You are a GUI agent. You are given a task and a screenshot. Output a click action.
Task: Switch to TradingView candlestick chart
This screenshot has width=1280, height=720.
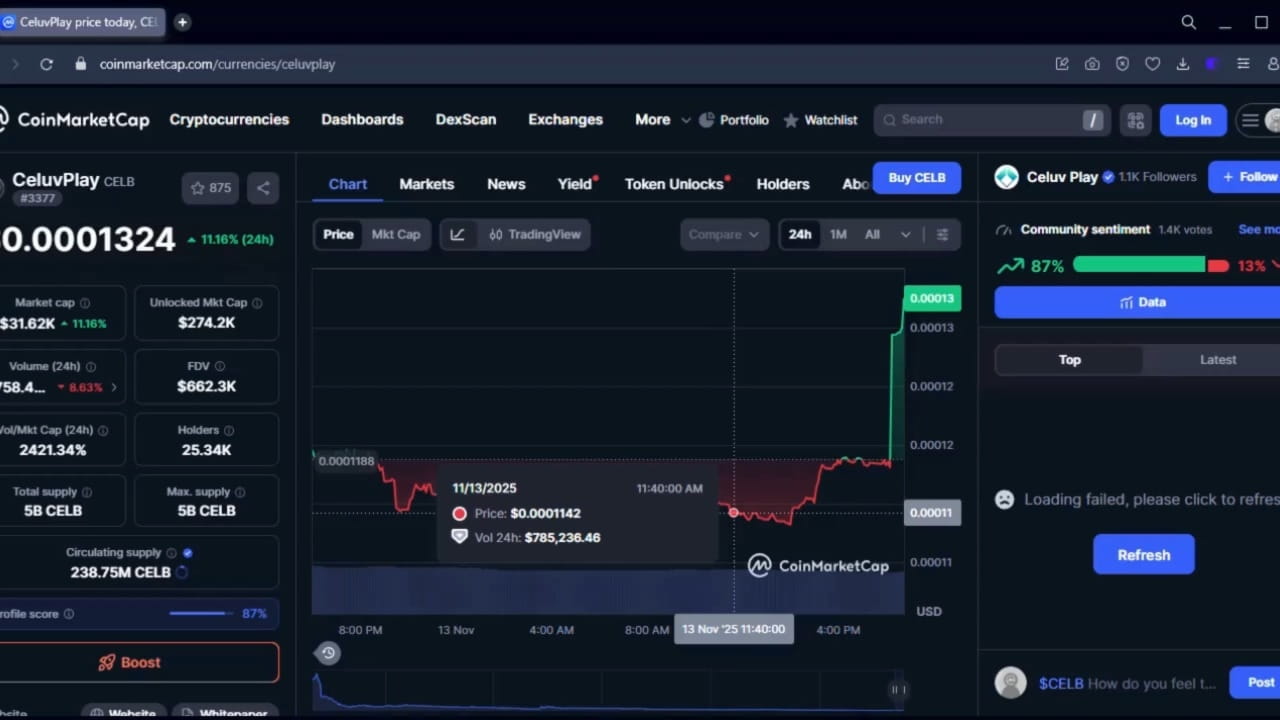click(534, 234)
